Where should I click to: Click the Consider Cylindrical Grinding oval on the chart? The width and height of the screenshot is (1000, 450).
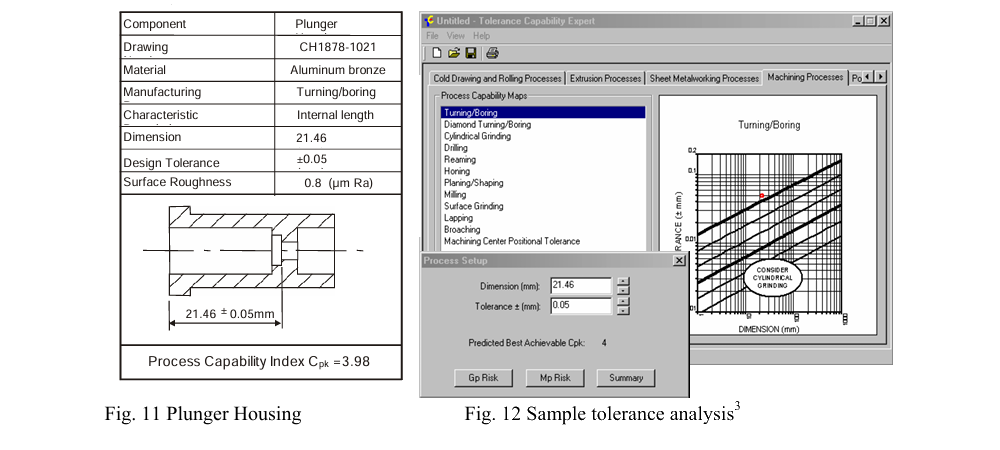pyautogui.click(x=772, y=279)
